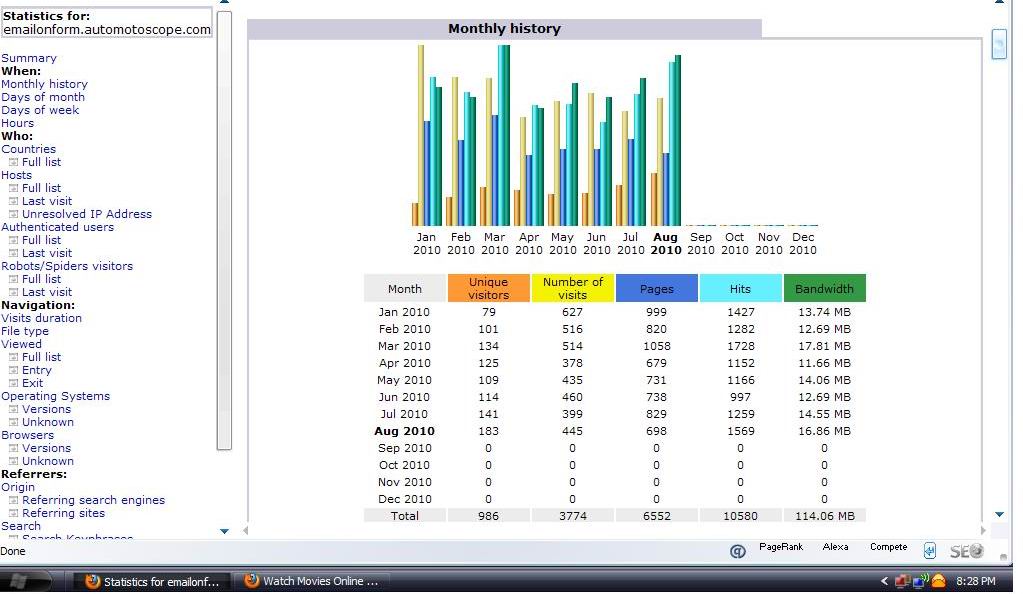
Task: Open the Countries Full list icon
Action: (13, 162)
